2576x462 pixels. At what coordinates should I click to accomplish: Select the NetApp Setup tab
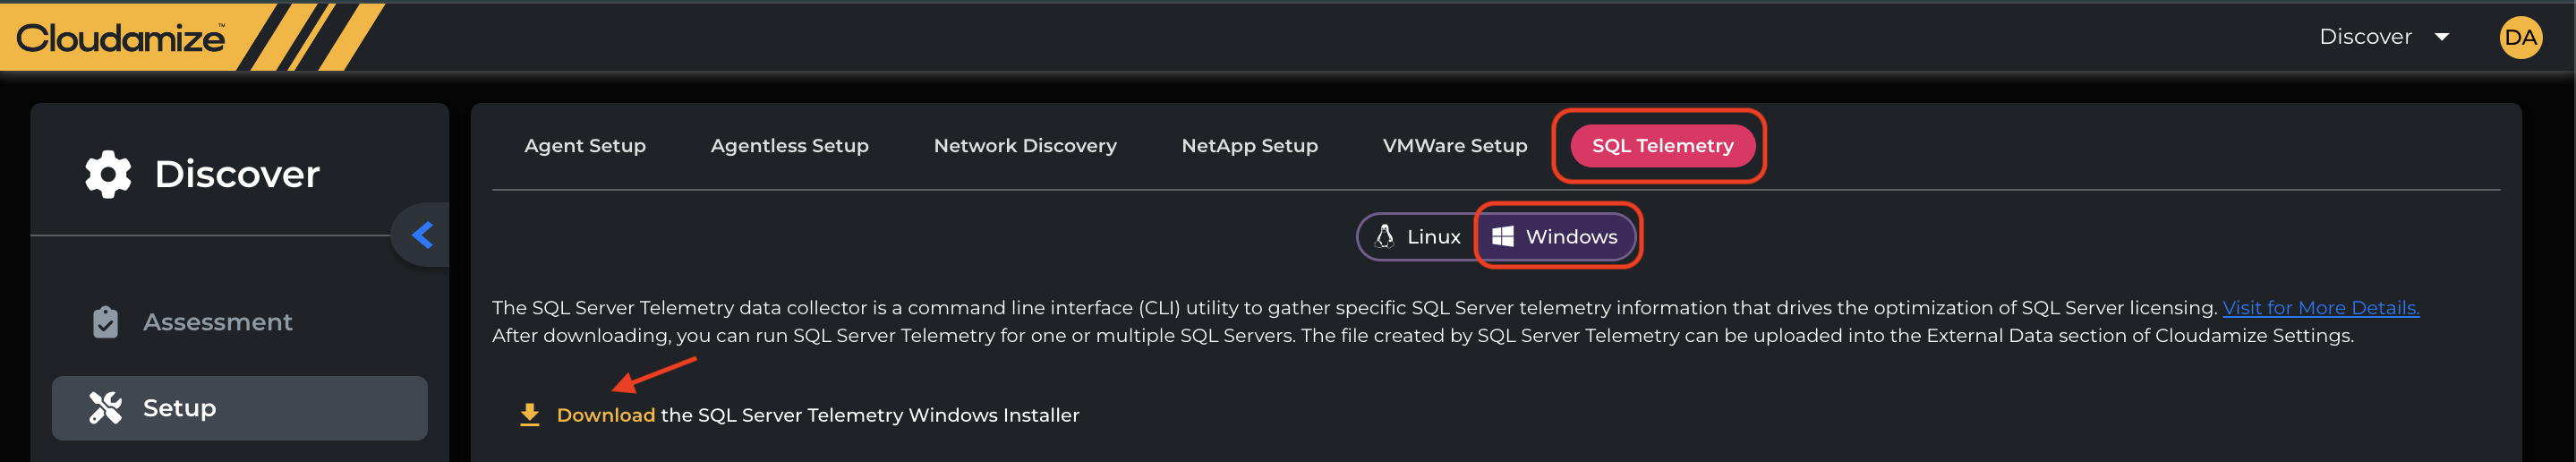coord(1249,146)
